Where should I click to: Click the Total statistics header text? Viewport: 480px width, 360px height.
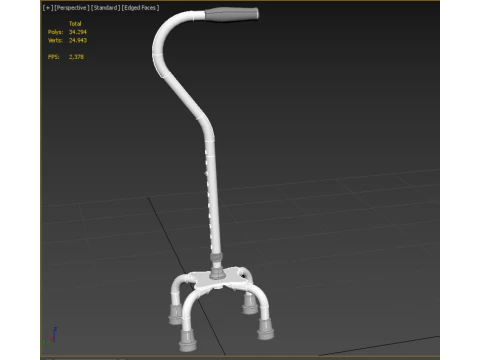pyautogui.click(x=75, y=24)
